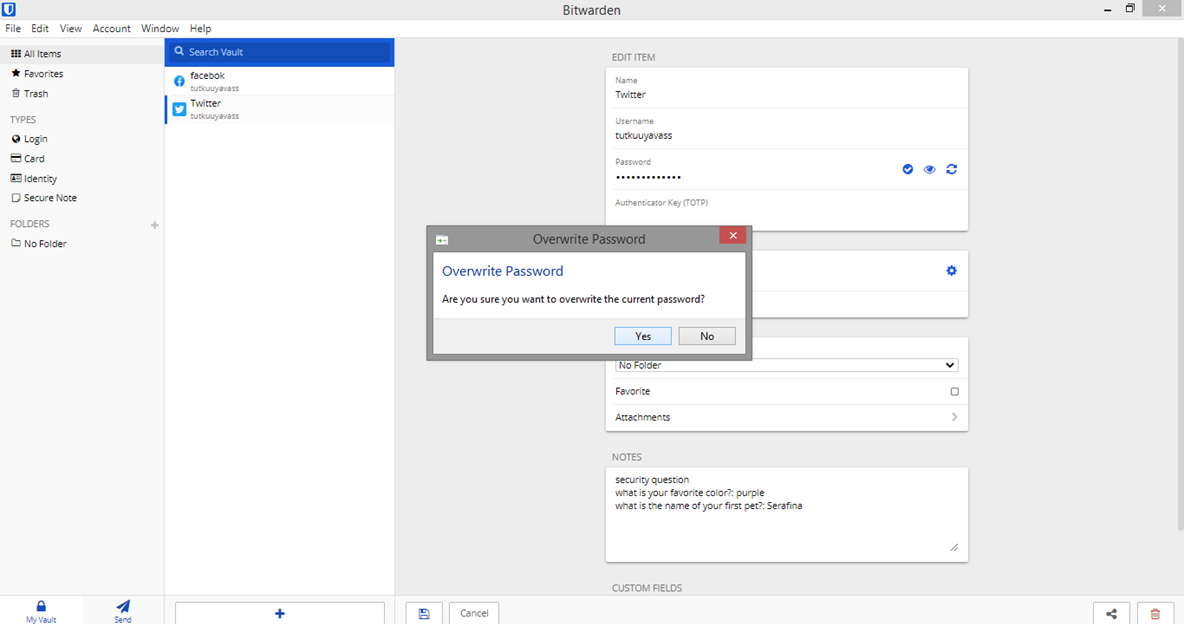Check if password has been exposed icon

click(x=908, y=169)
